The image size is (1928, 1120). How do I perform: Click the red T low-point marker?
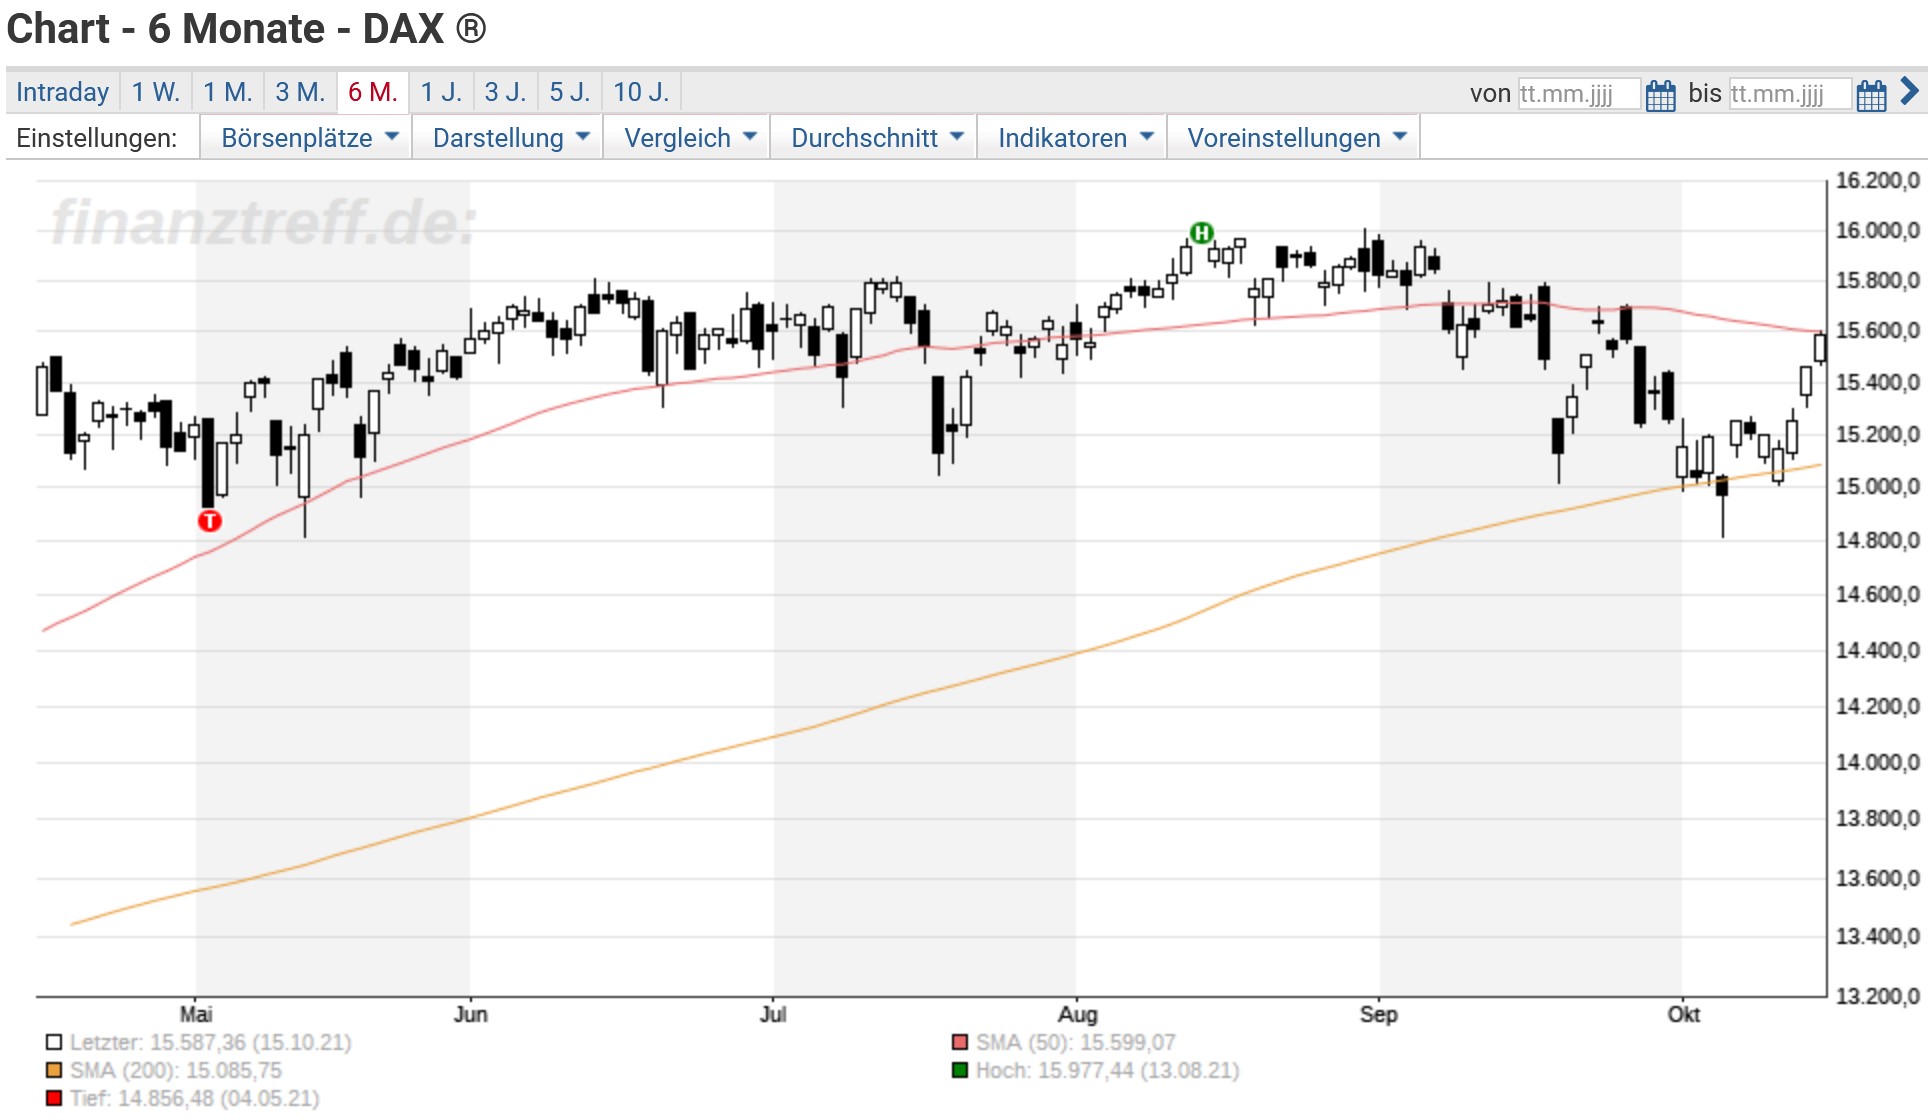tap(209, 521)
